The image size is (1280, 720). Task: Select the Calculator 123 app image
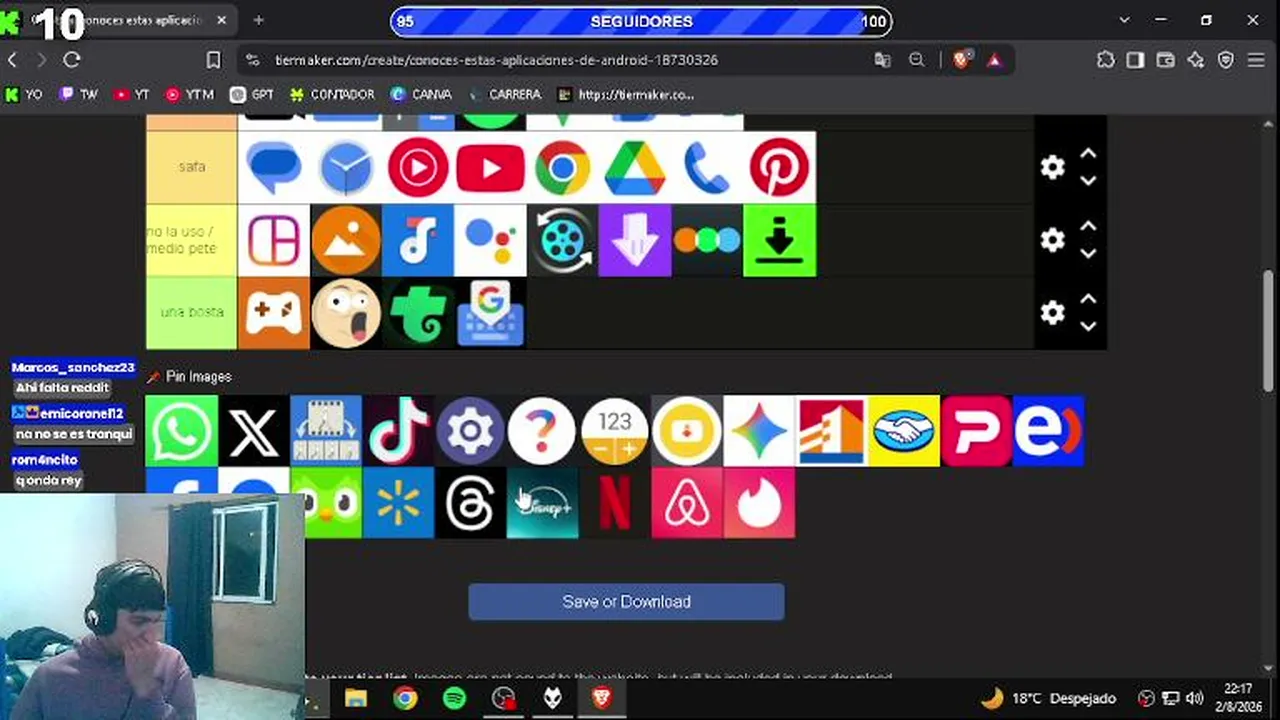(x=615, y=431)
